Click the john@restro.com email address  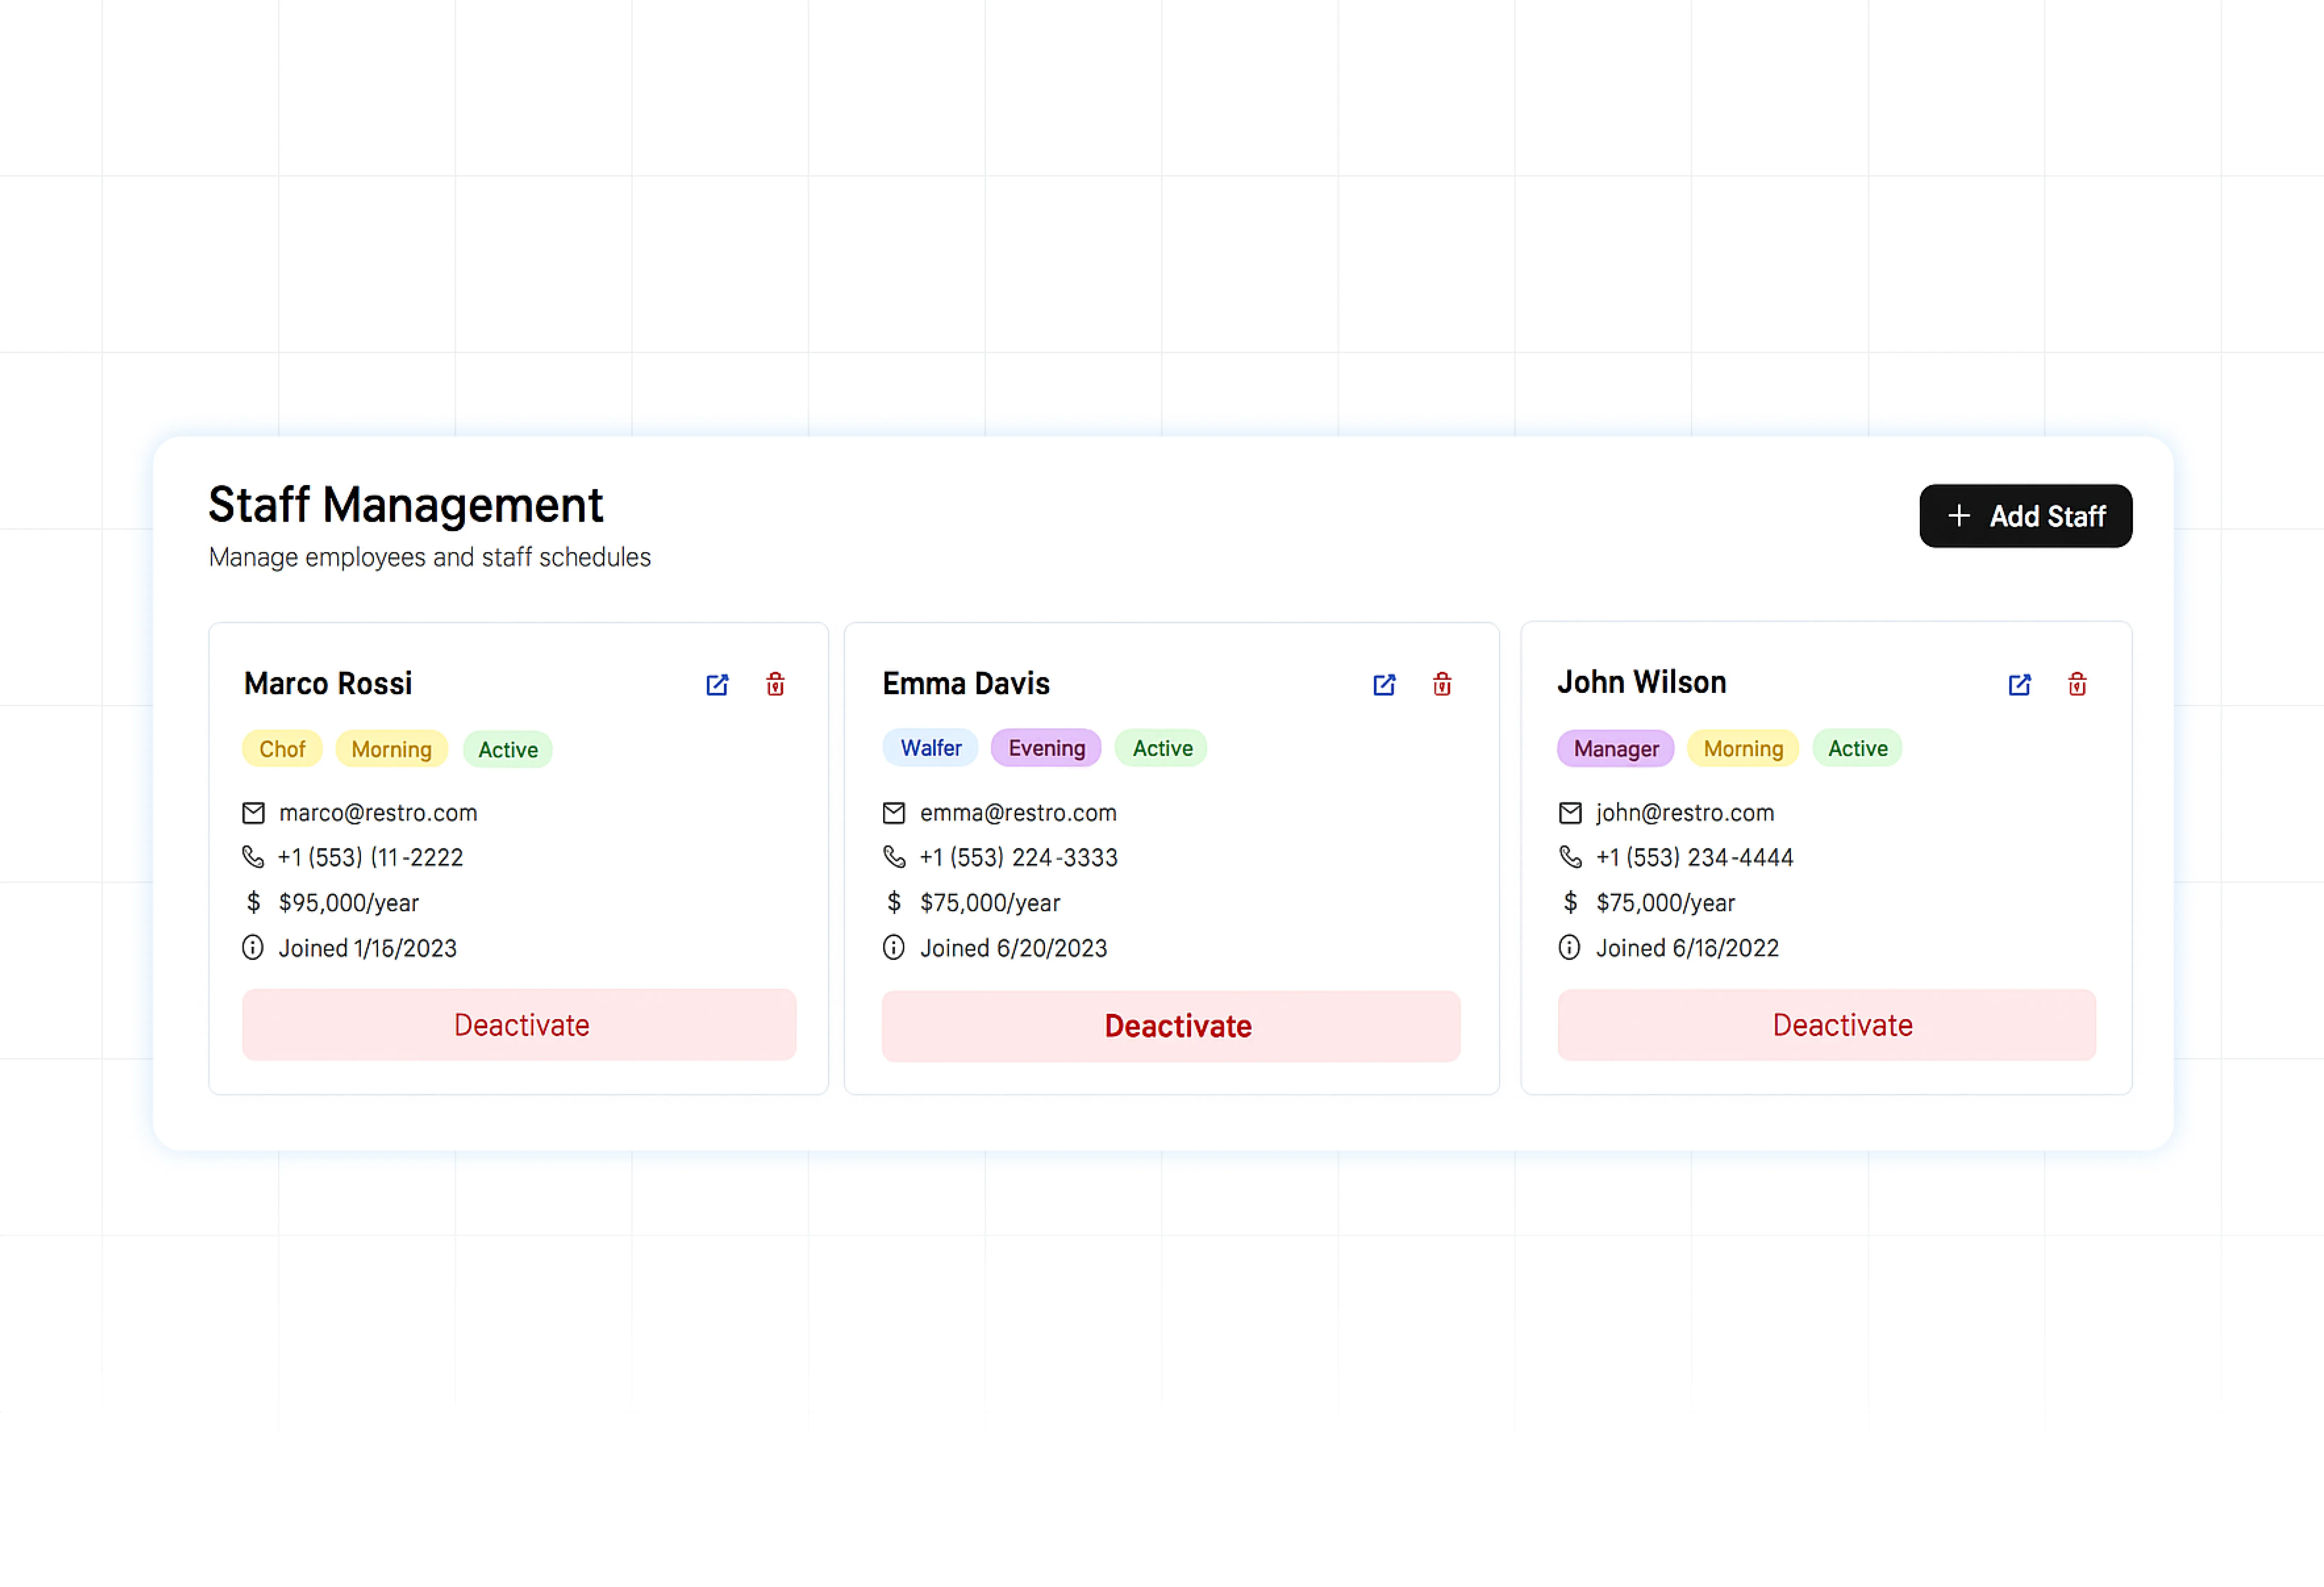(x=1685, y=813)
